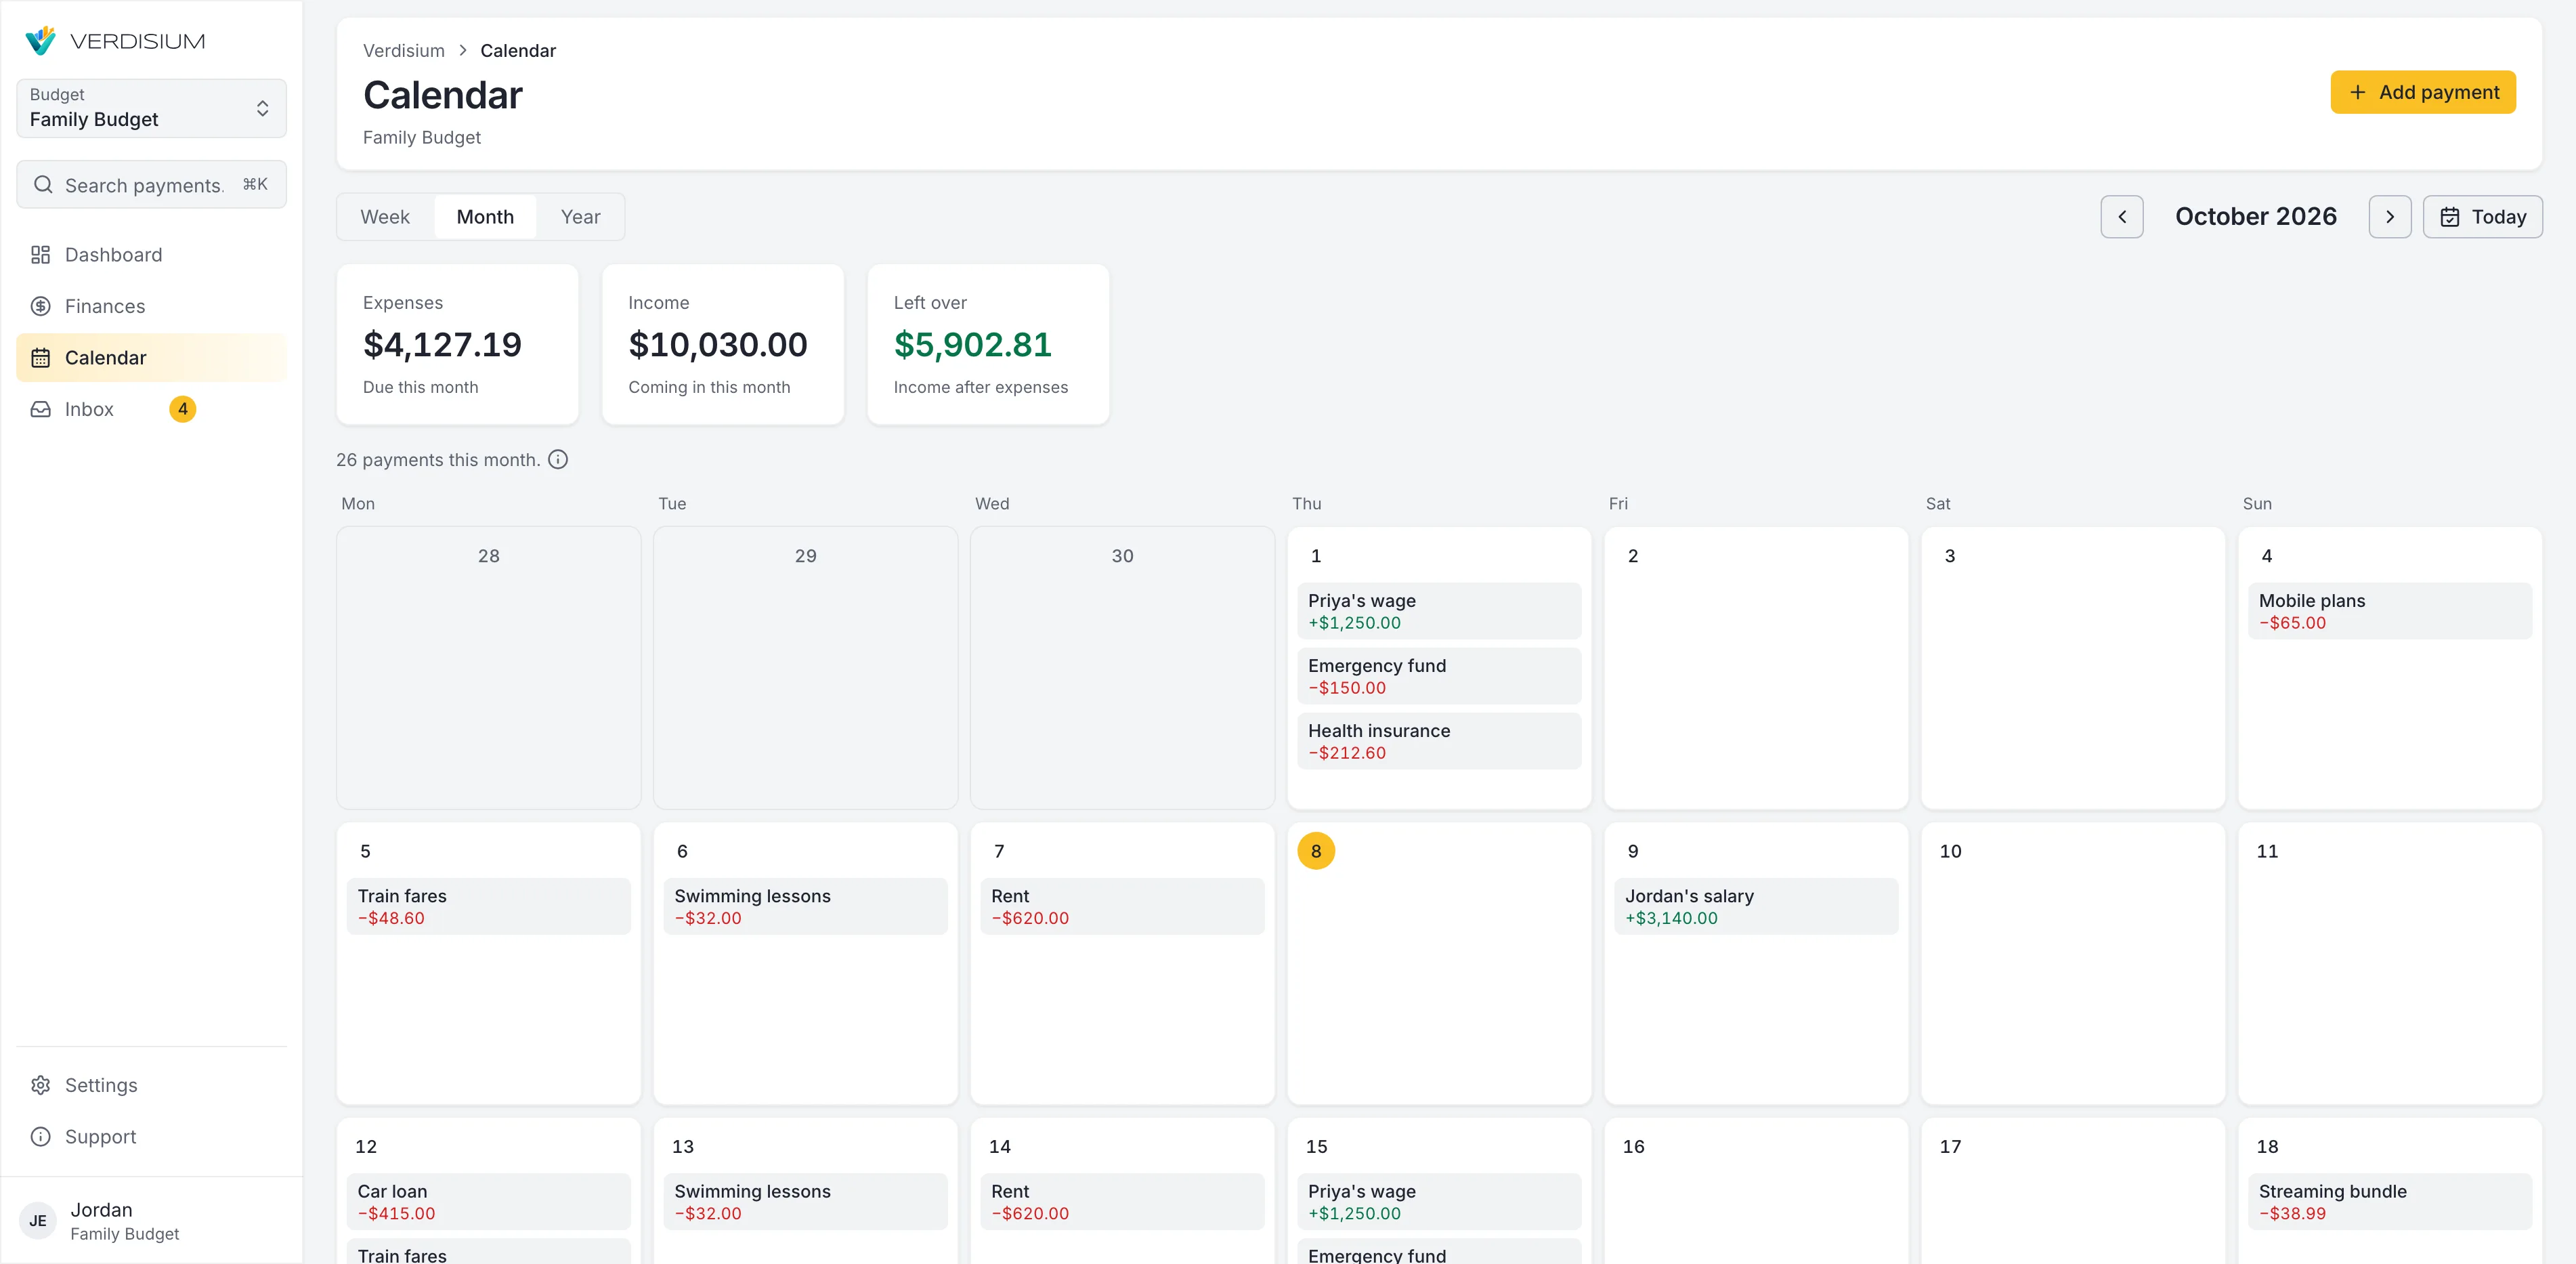Image resolution: width=2576 pixels, height=1264 pixels.
Task: Click the Expenses summary card
Action: click(457, 344)
